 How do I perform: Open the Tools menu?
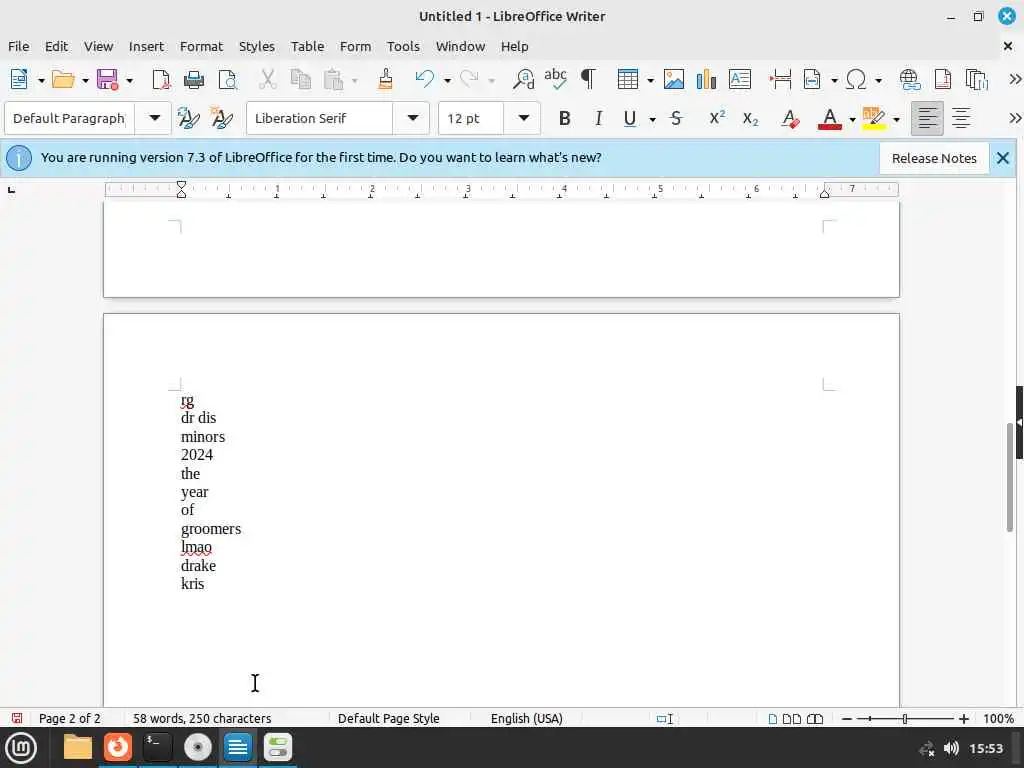click(403, 46)
